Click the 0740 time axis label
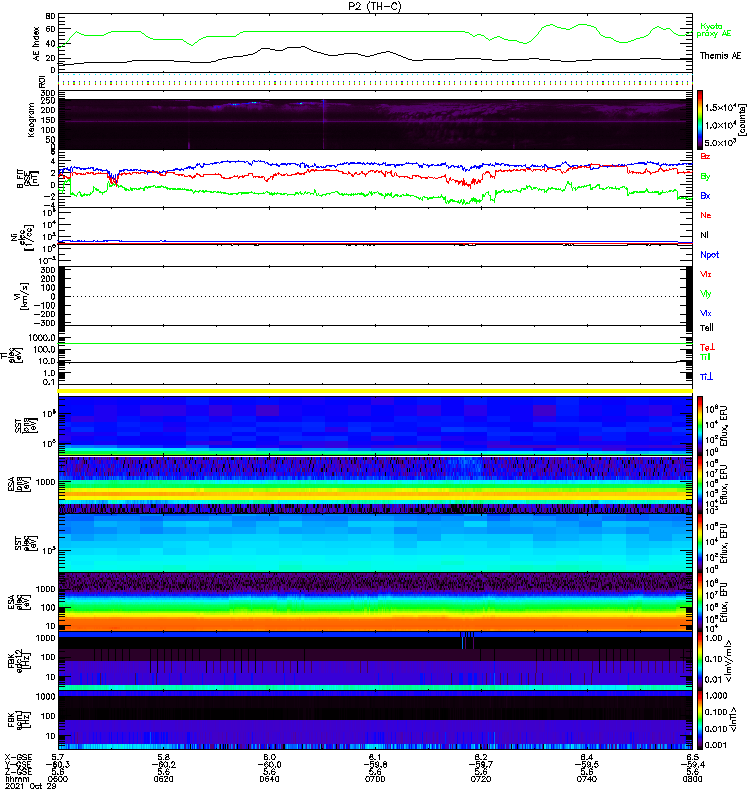The height and width of the screenshot is (800, 750). (x=587, y=779)
